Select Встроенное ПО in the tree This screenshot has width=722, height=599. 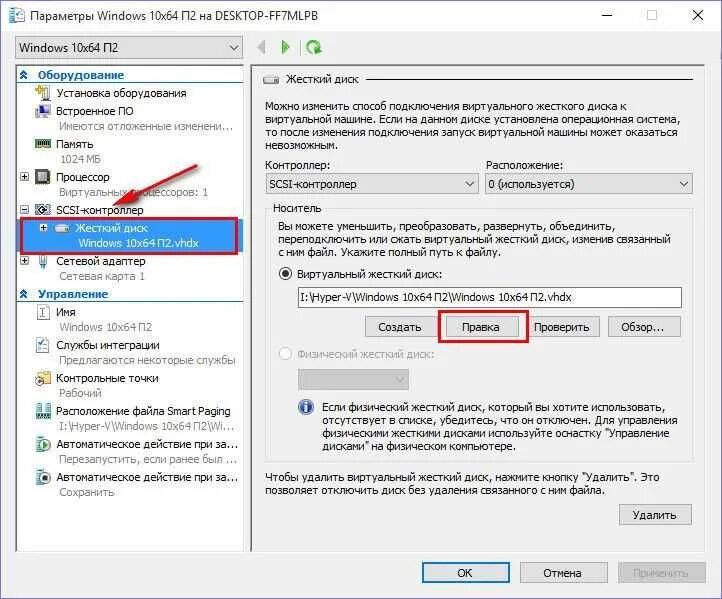[x=94, y=111]
